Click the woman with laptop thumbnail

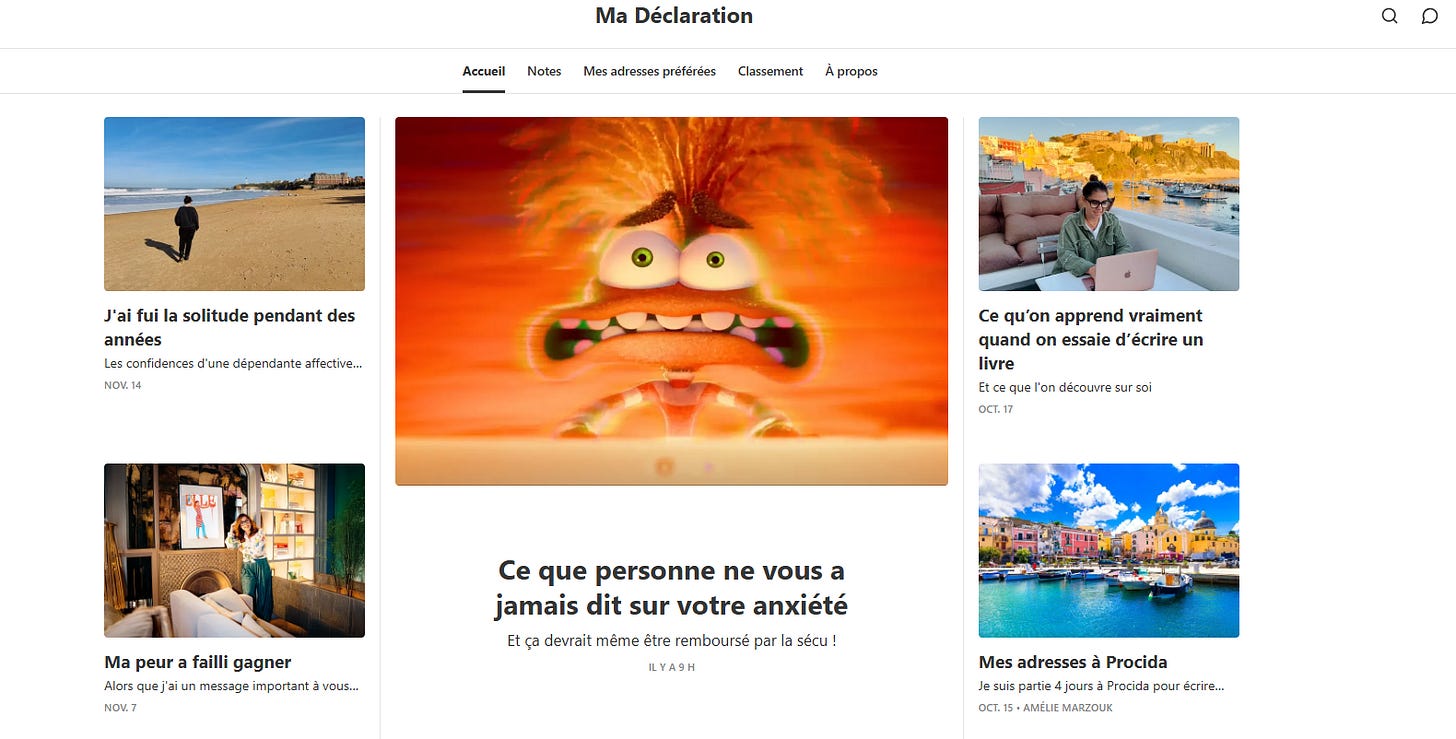tap(1108, 204)
